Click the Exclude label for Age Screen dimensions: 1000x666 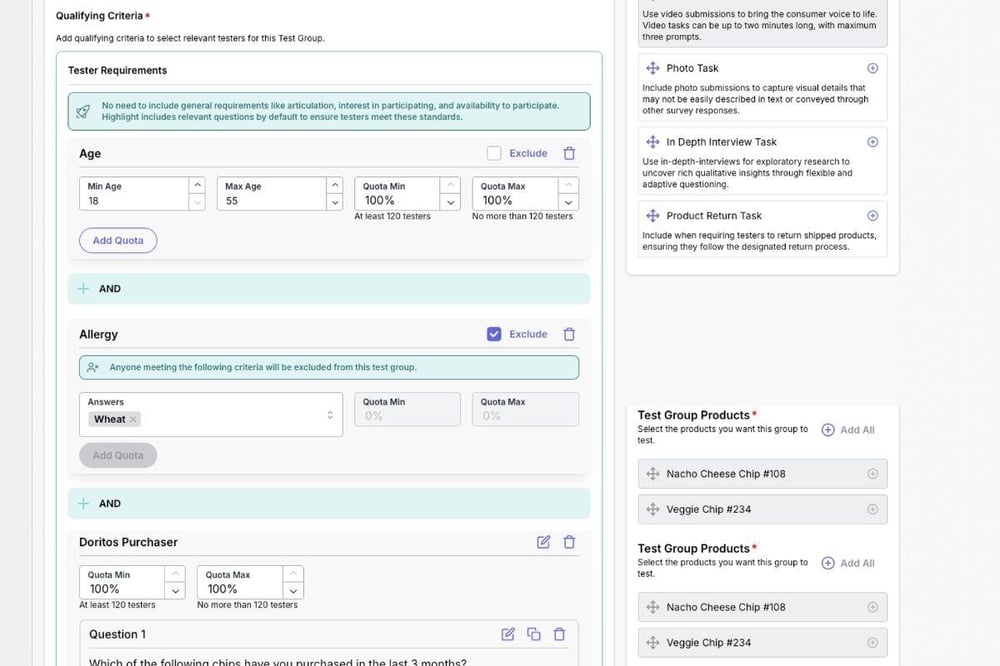(x=528, y=153)
